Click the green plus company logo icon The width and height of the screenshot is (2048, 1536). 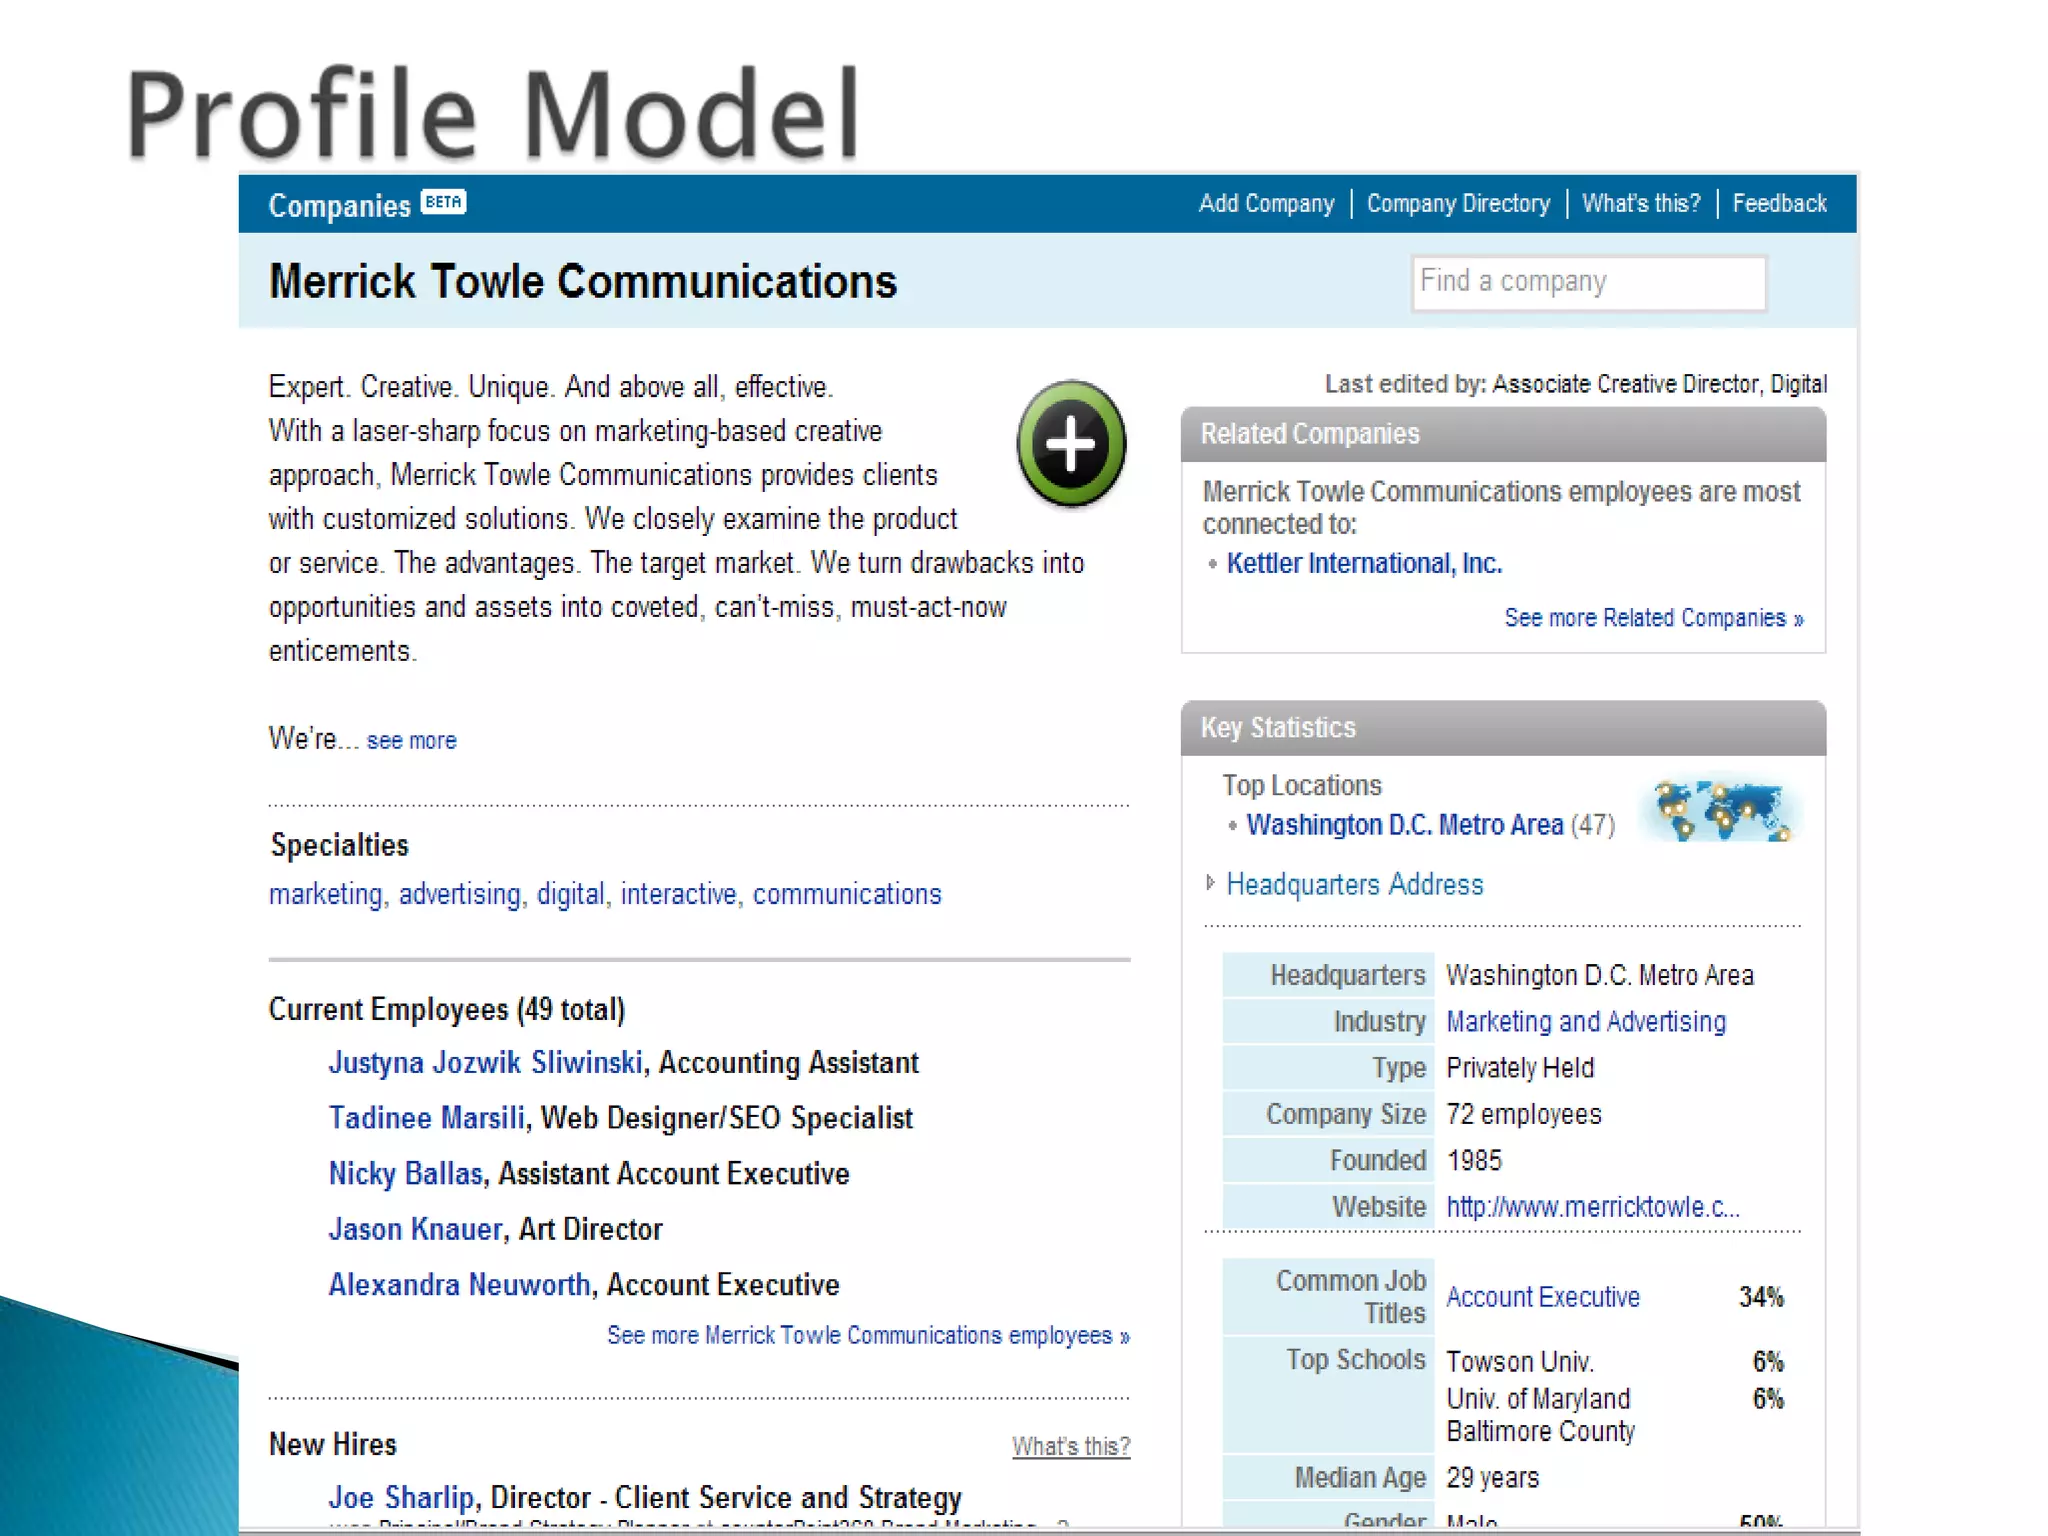pos(1071,444)
